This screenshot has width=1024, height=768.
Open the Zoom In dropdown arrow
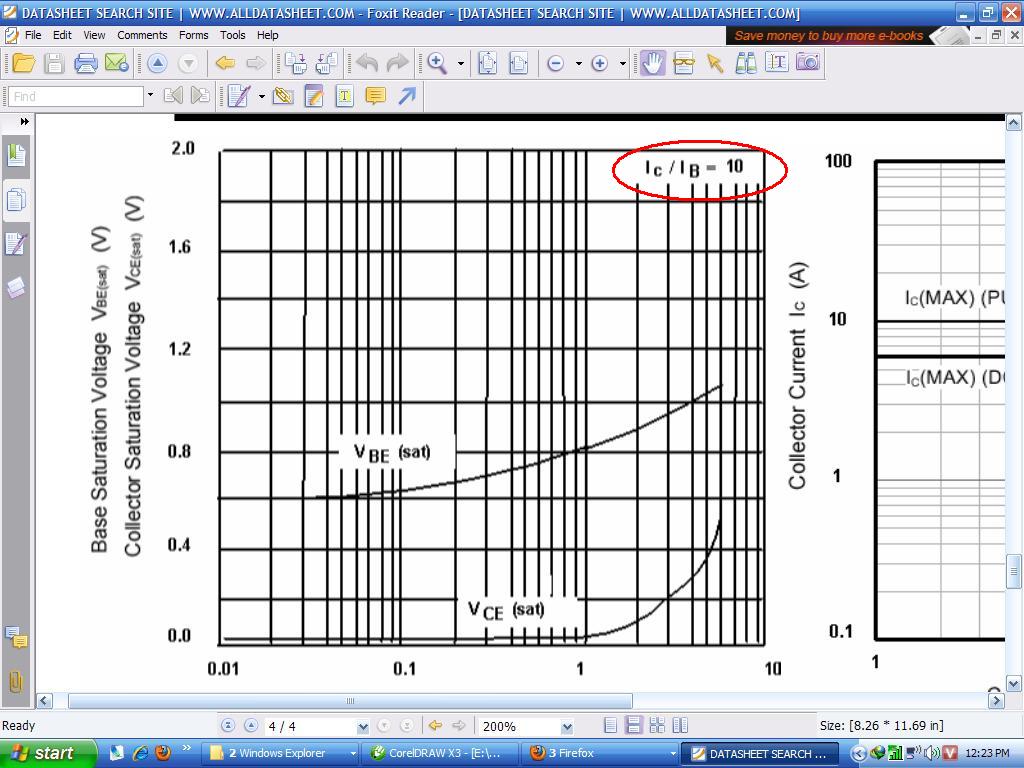click(x=622, y=63)
